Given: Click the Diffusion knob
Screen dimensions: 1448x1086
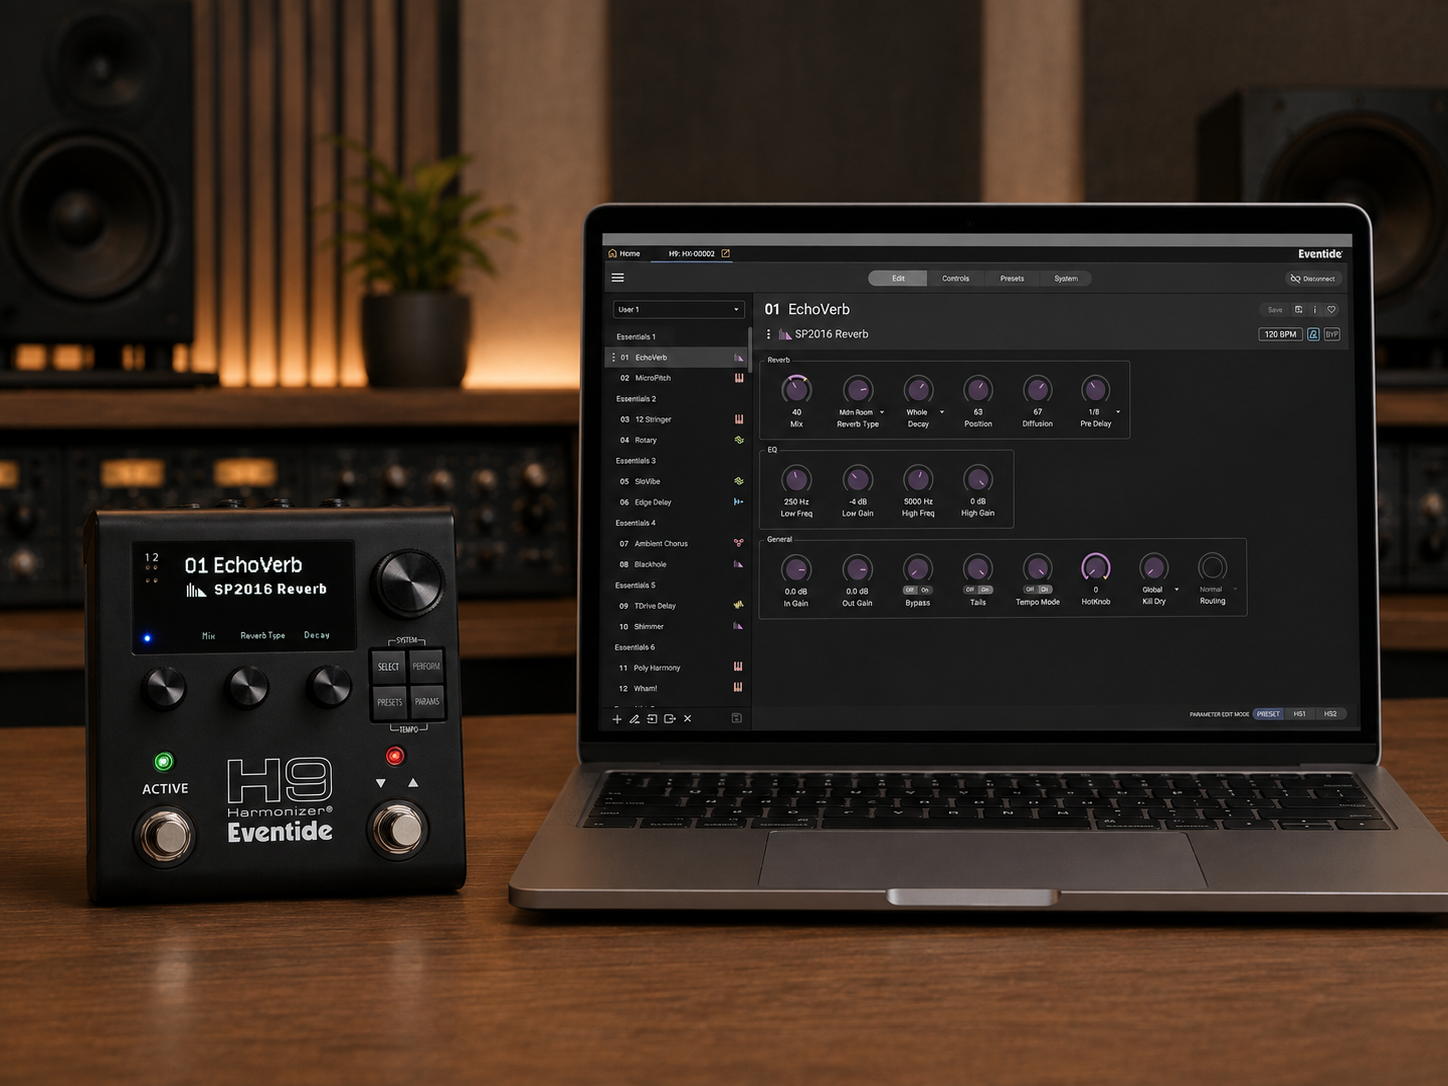Looking at the screenshot, I should [1037, 389].
